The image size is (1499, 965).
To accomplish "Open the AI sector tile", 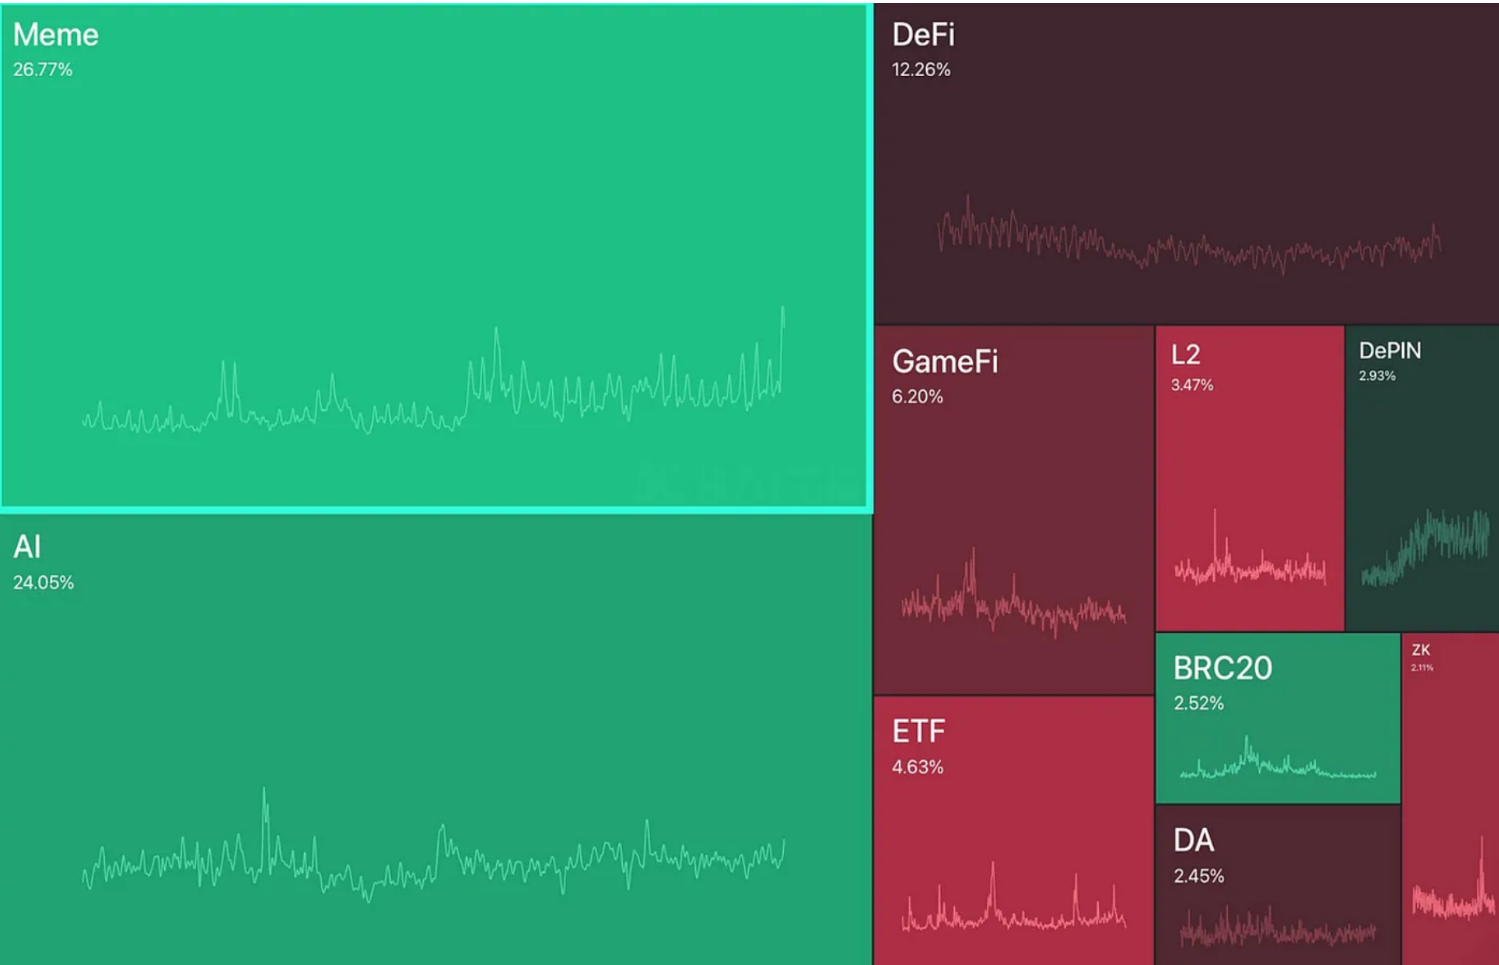I will pos(436,740).
